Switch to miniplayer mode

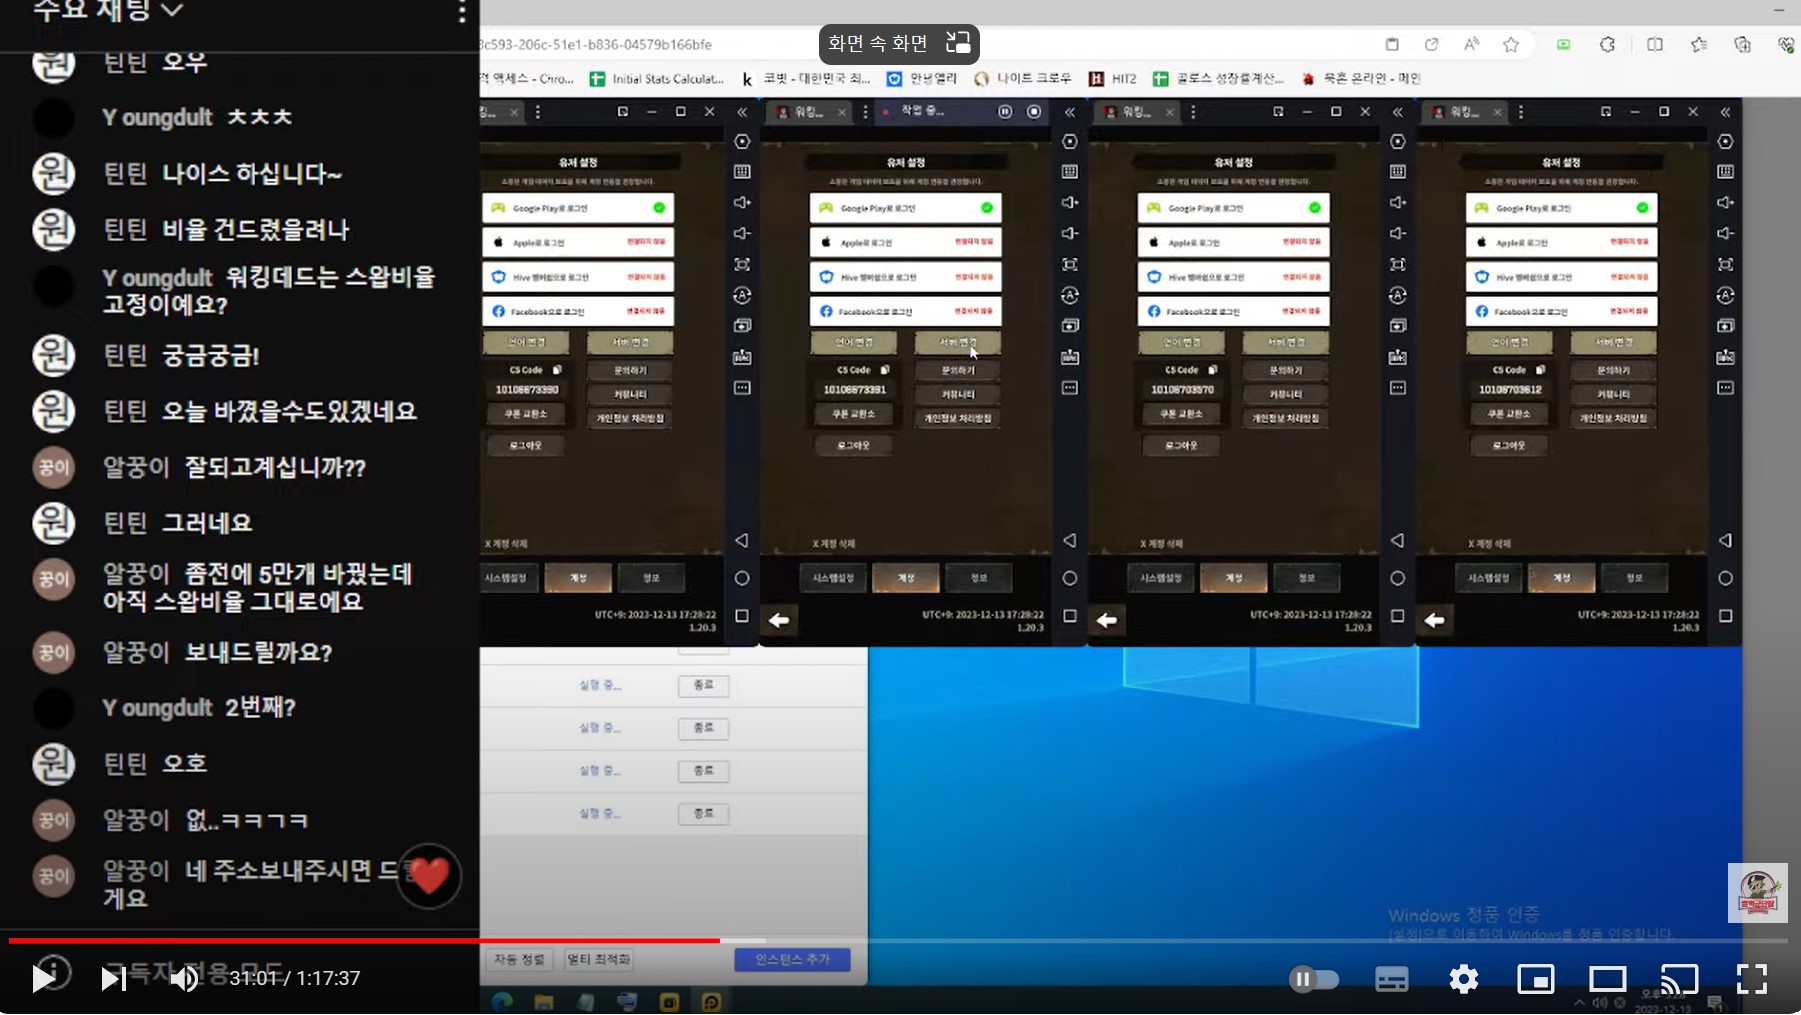pyautogui.click(x=1535, y=979)
